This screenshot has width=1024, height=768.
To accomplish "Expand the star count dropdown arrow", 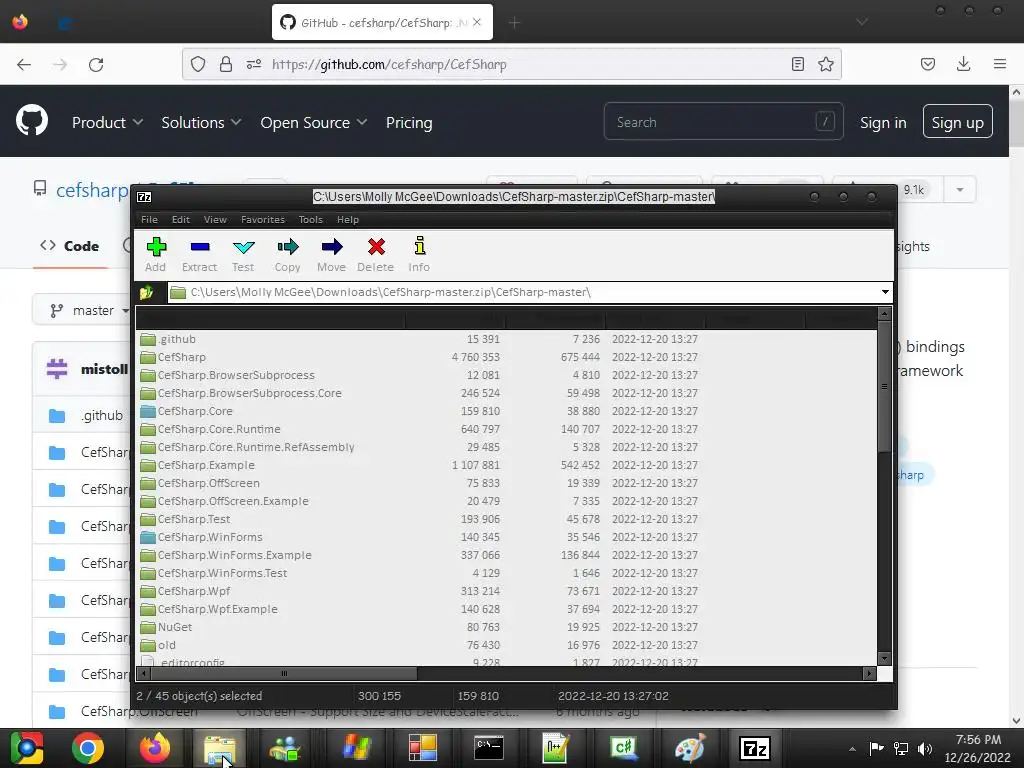I will tap(959, 189).
